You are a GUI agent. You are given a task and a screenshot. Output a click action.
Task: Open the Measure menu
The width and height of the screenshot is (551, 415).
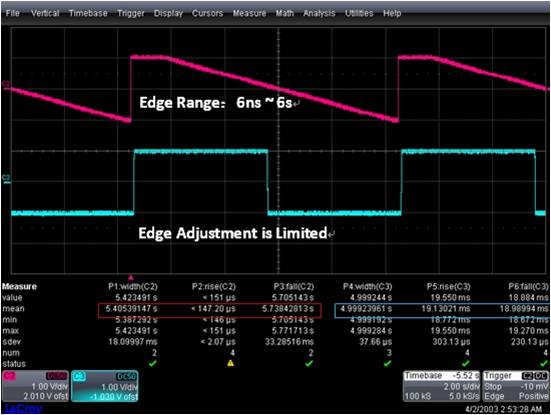pos(249,13)
